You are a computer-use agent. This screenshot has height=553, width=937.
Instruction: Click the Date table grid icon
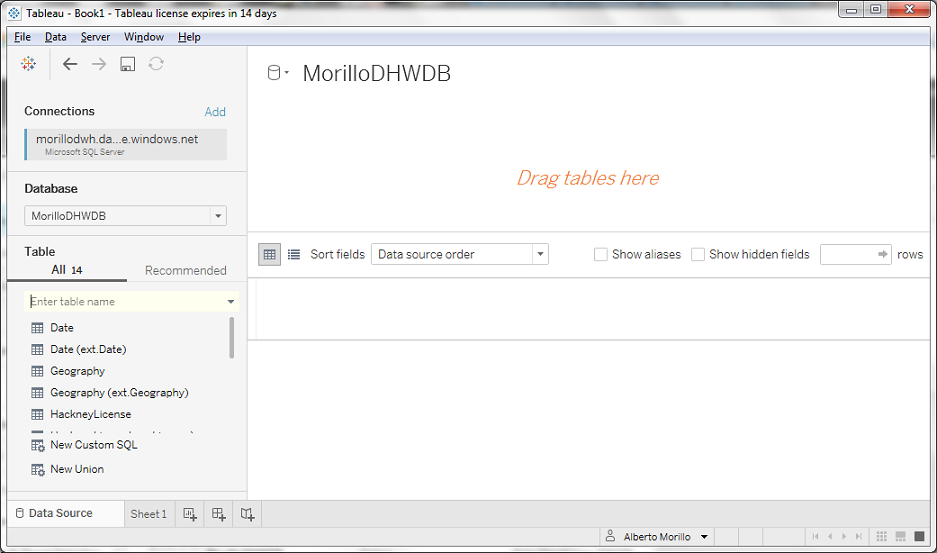coord(37,328)
